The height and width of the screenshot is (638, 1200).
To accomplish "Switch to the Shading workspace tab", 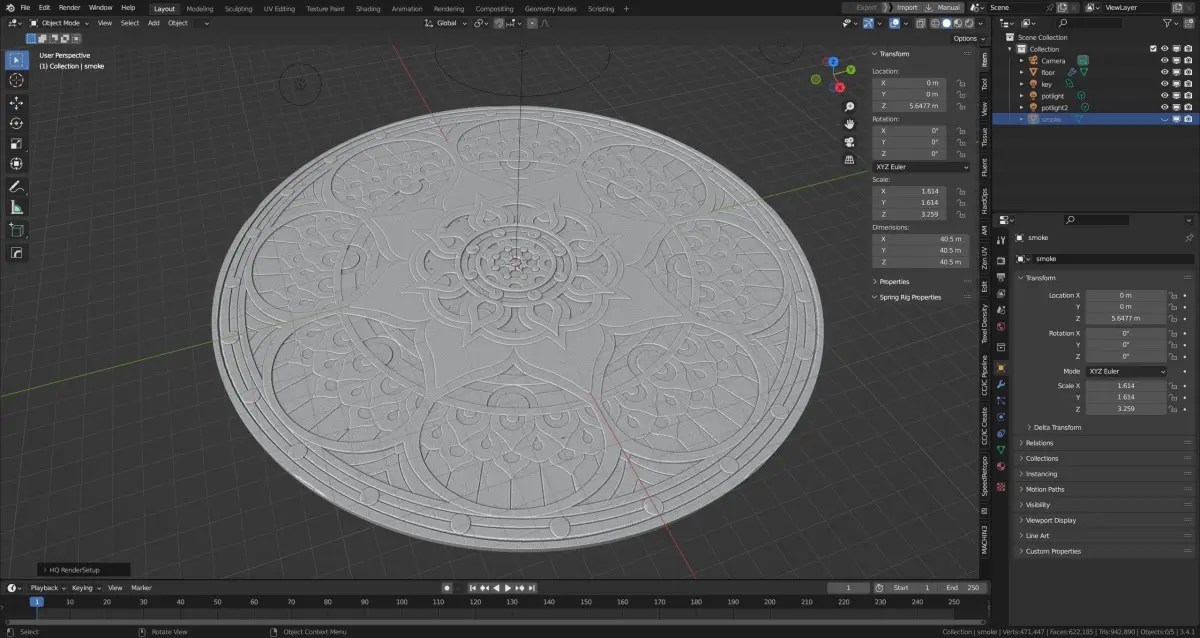I will (368, 8).
